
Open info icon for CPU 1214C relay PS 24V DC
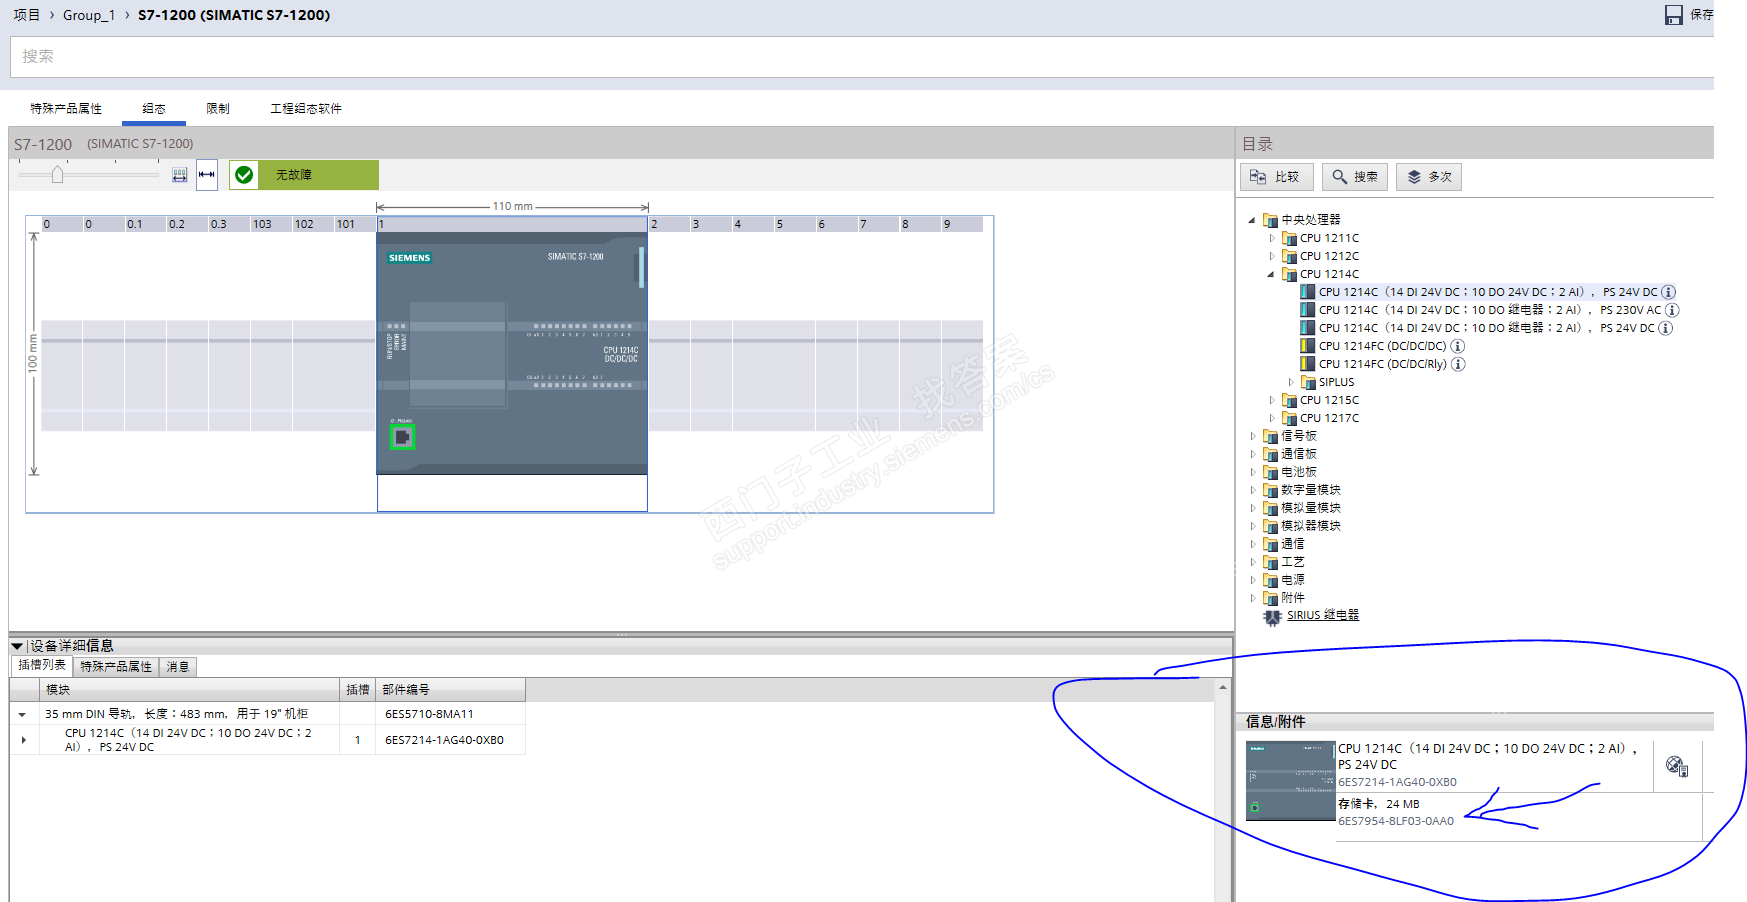pos(1665,328)
